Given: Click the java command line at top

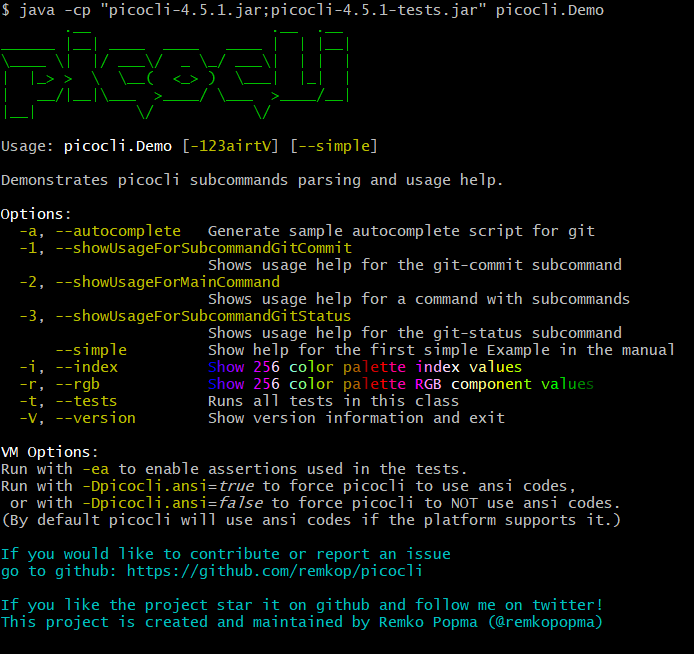Looking at the screenshot, I should coord(302,10).
